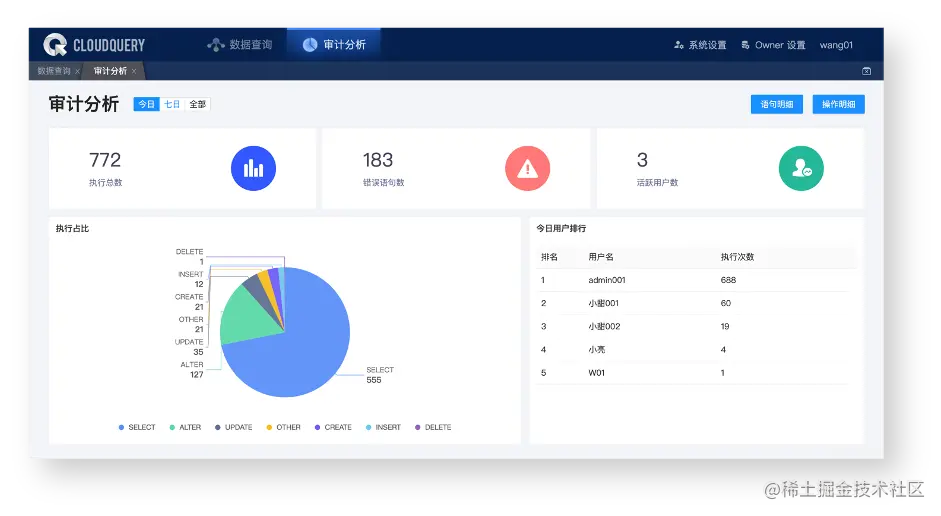Screen dimensions: 941x516
Task: Click the 语句明细 button
Action: (x=777, y=104)
